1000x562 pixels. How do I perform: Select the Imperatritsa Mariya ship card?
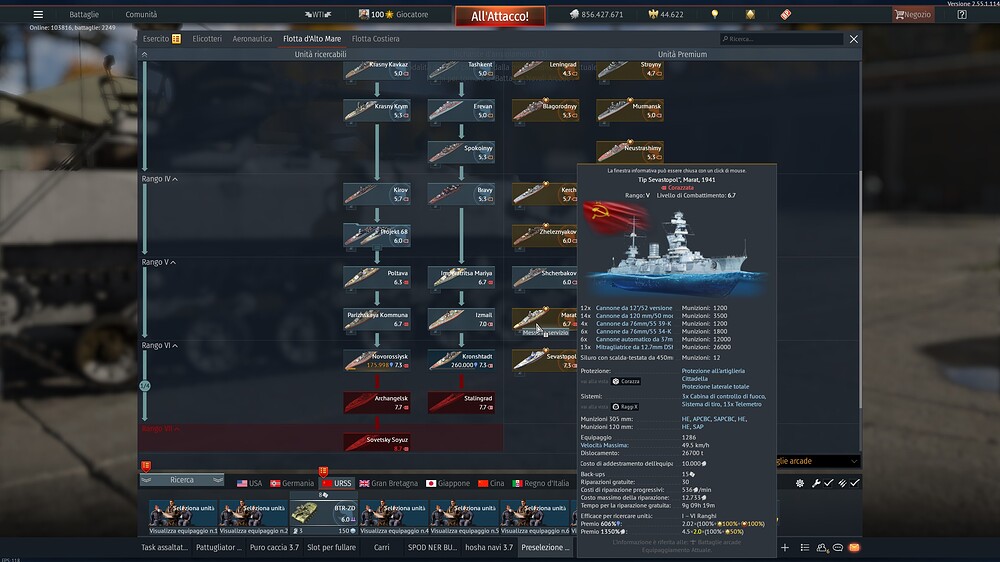pos(461,277)
